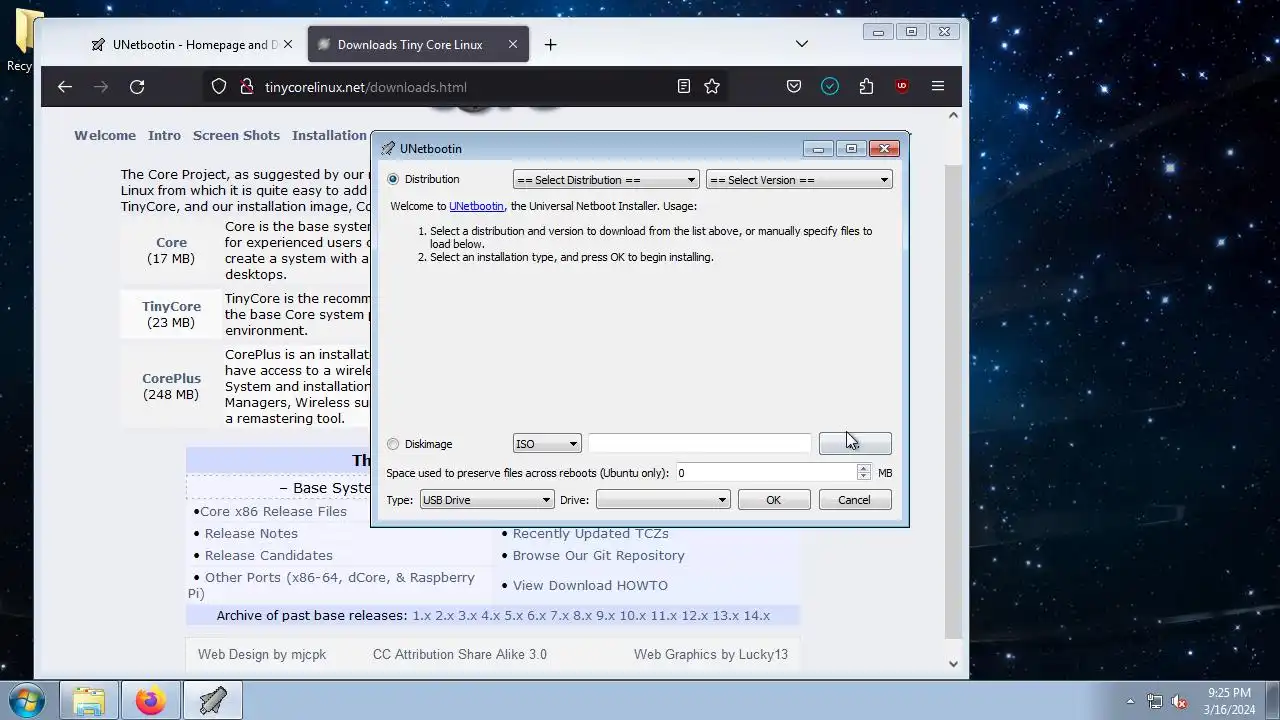Open File Explorer from taskbar
Viewport: 1280px width, 720px height.
click(x=89, y=701)
